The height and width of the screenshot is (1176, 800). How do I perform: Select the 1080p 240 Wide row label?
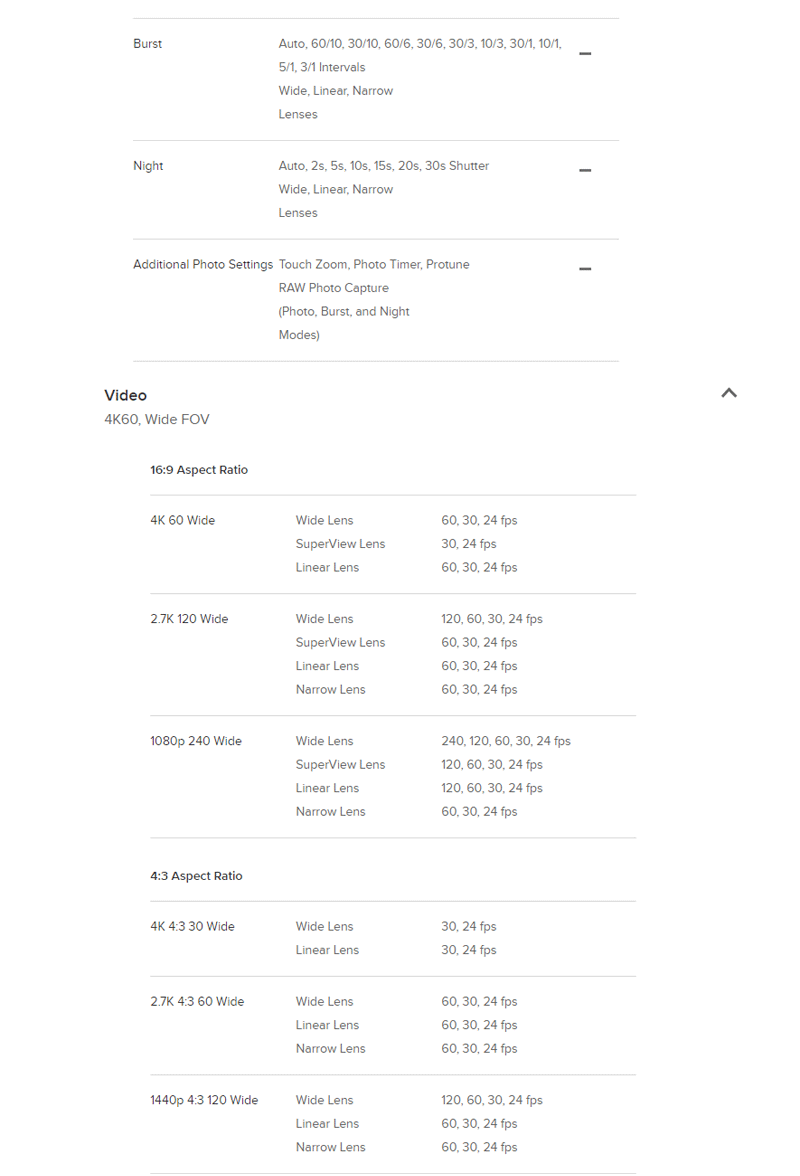pyautogui.click(x=196, y=741)
